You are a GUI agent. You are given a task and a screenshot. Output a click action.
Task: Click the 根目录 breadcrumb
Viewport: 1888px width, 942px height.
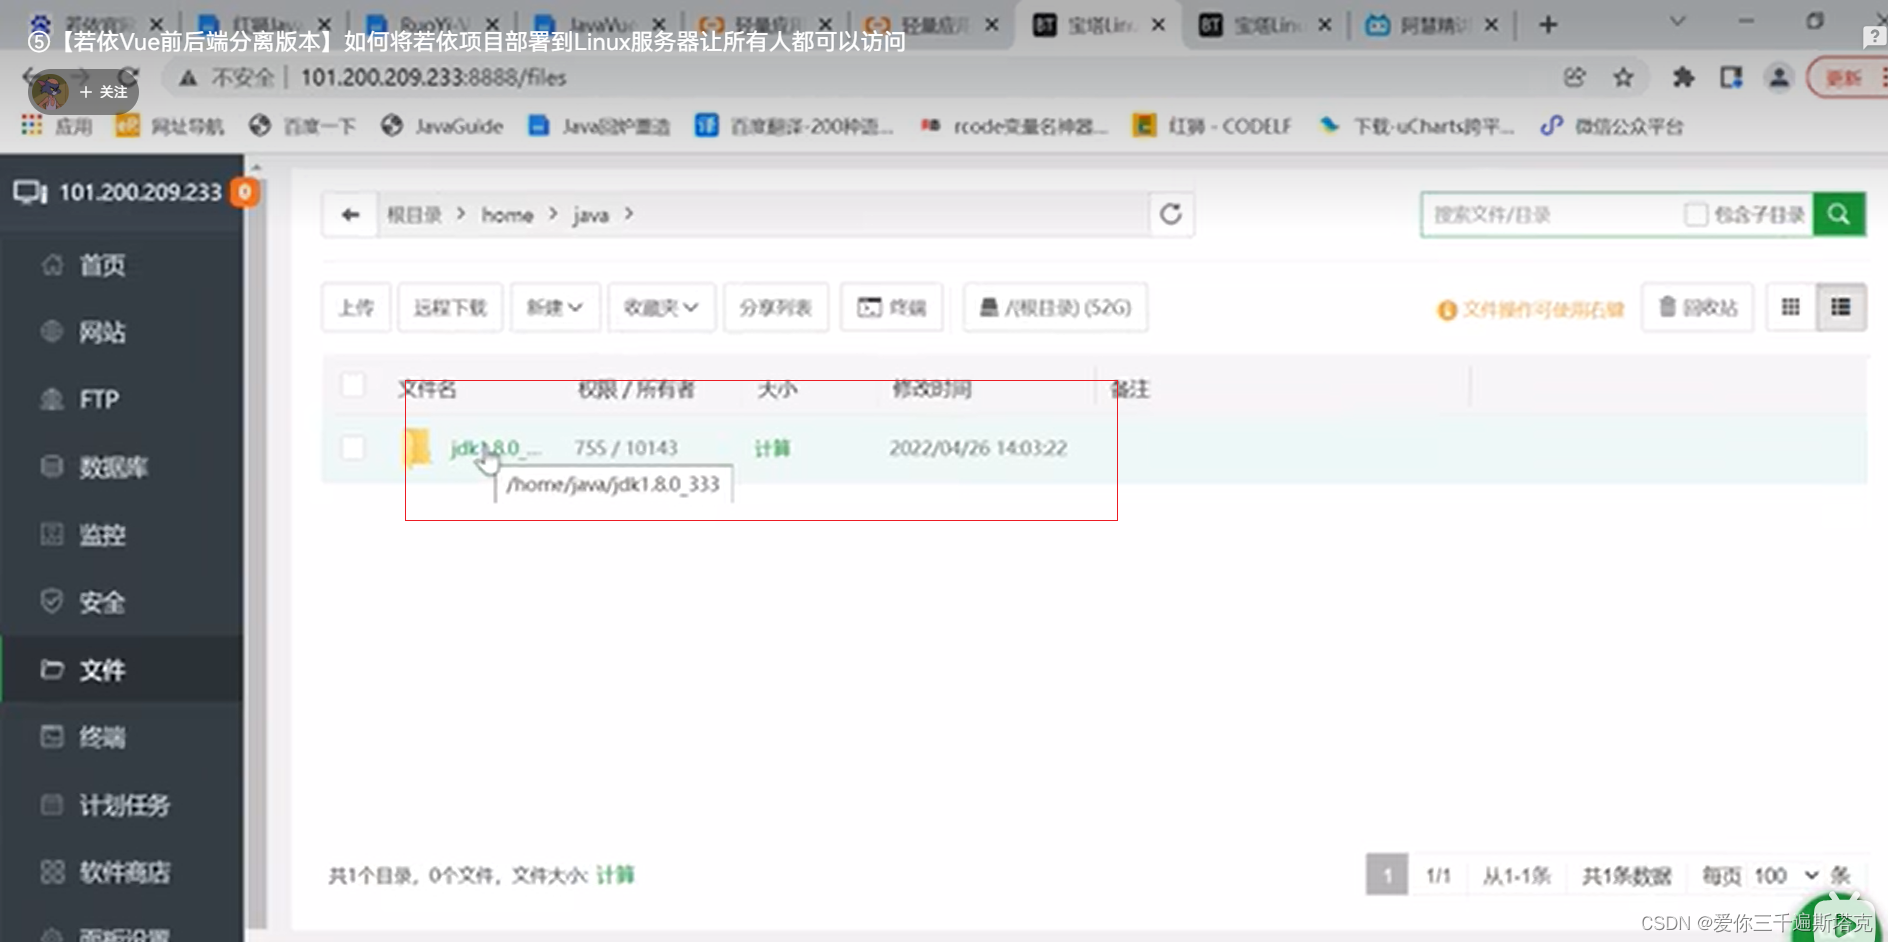point(414,215)
